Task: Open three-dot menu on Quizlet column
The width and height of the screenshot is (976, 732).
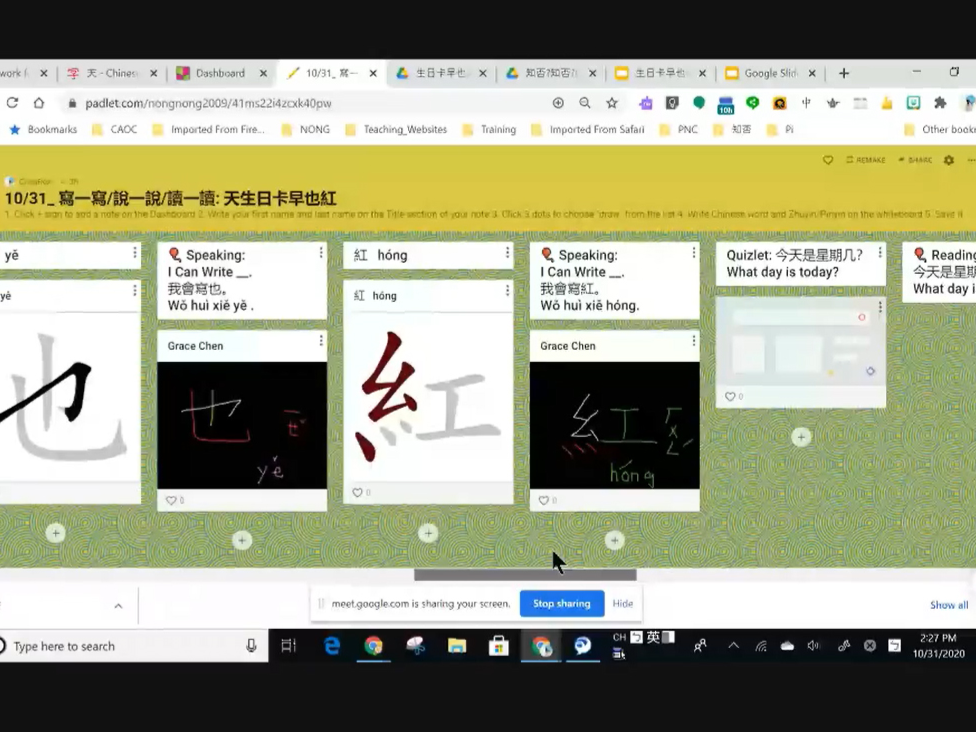Action: [880, 254]
